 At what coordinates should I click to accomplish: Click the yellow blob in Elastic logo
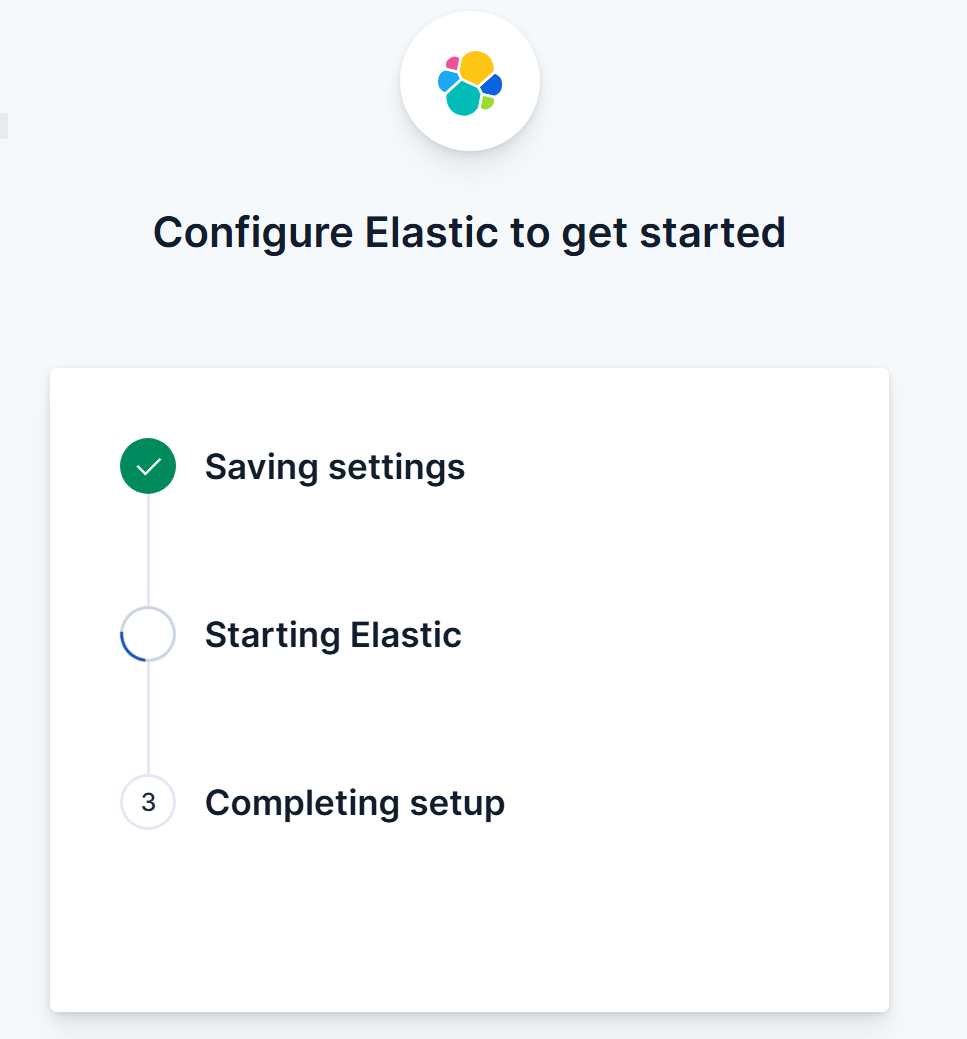tap(477, 67)
